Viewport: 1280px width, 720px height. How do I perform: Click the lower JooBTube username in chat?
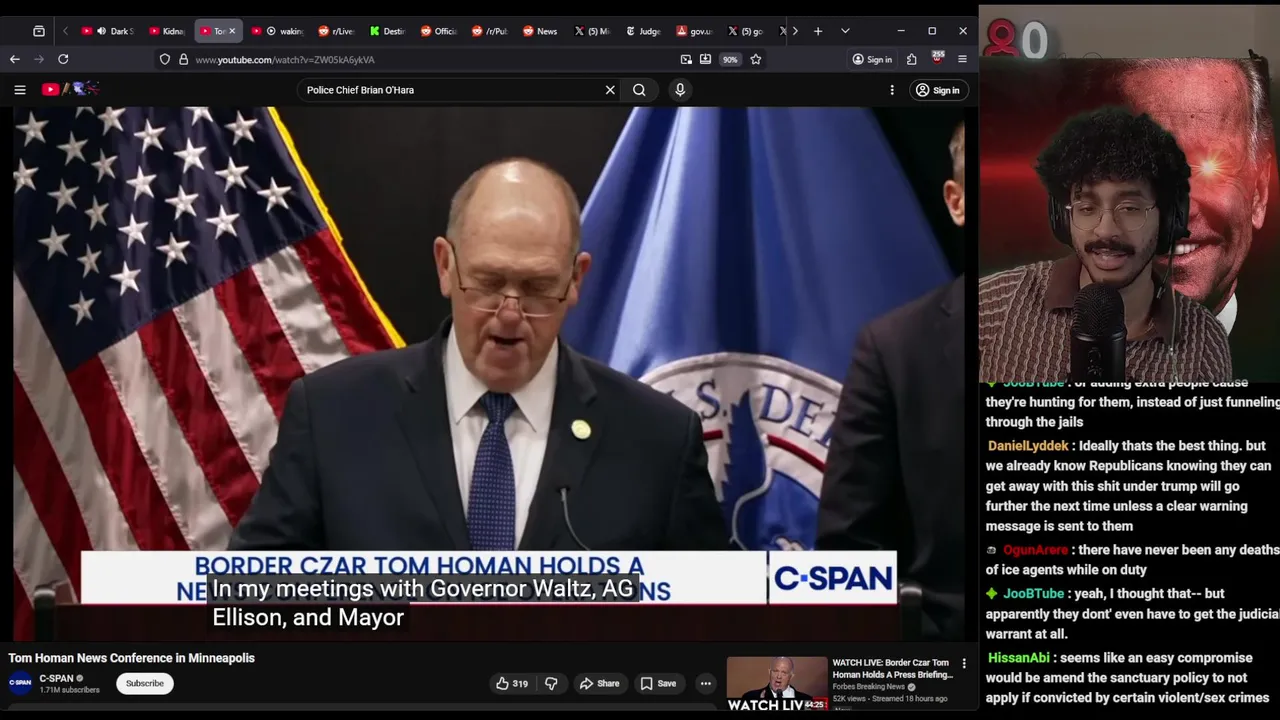coord(1033,594)
